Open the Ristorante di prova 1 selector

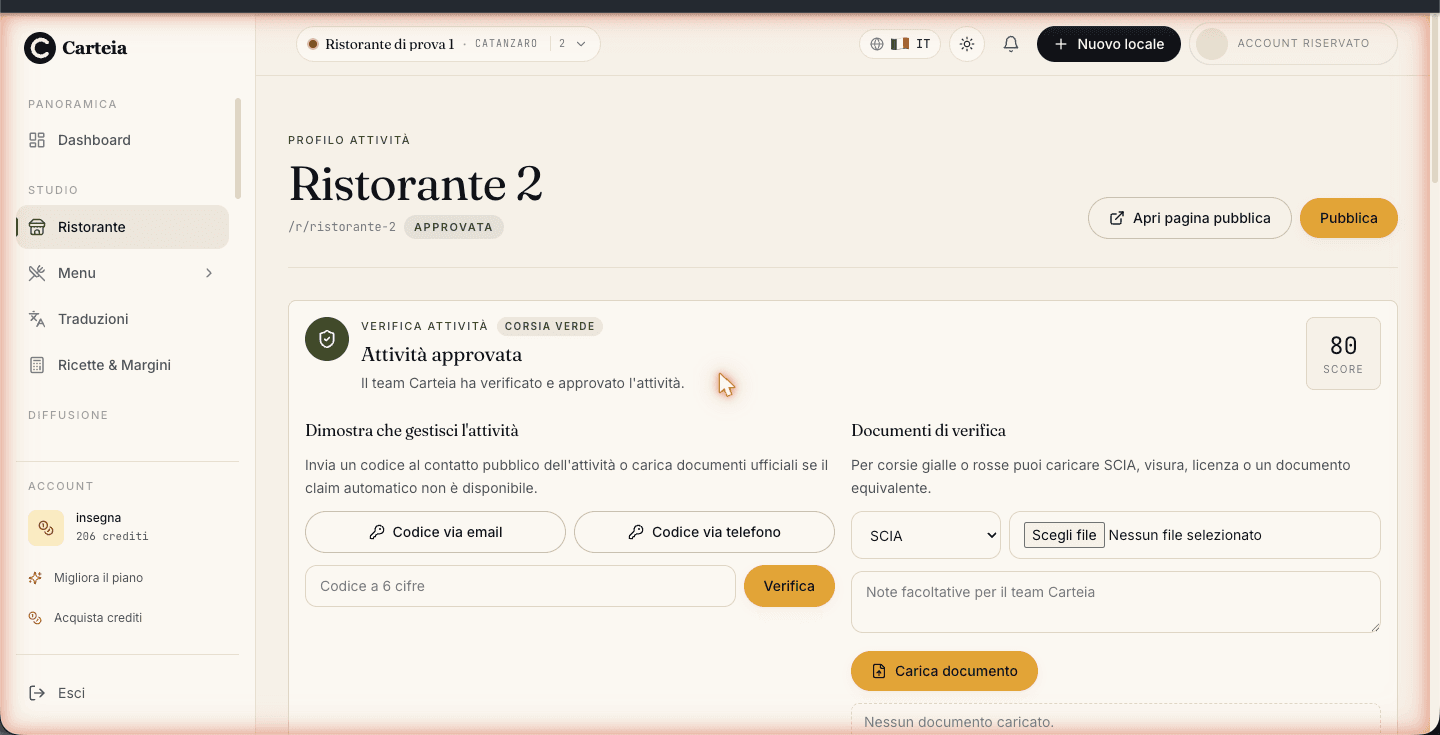pyautogui.click(x=448, y=44)
